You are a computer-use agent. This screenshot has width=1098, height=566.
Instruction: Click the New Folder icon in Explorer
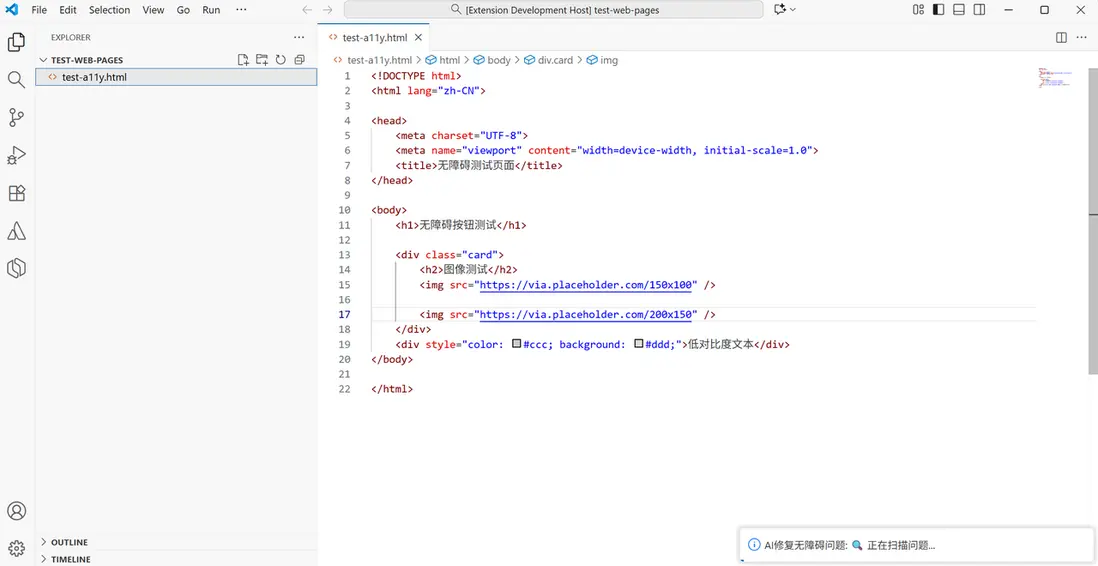pos(262,60)
